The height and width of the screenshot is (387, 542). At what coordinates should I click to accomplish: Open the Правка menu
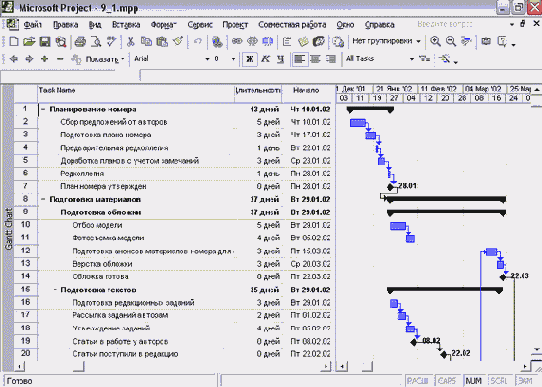65,25
